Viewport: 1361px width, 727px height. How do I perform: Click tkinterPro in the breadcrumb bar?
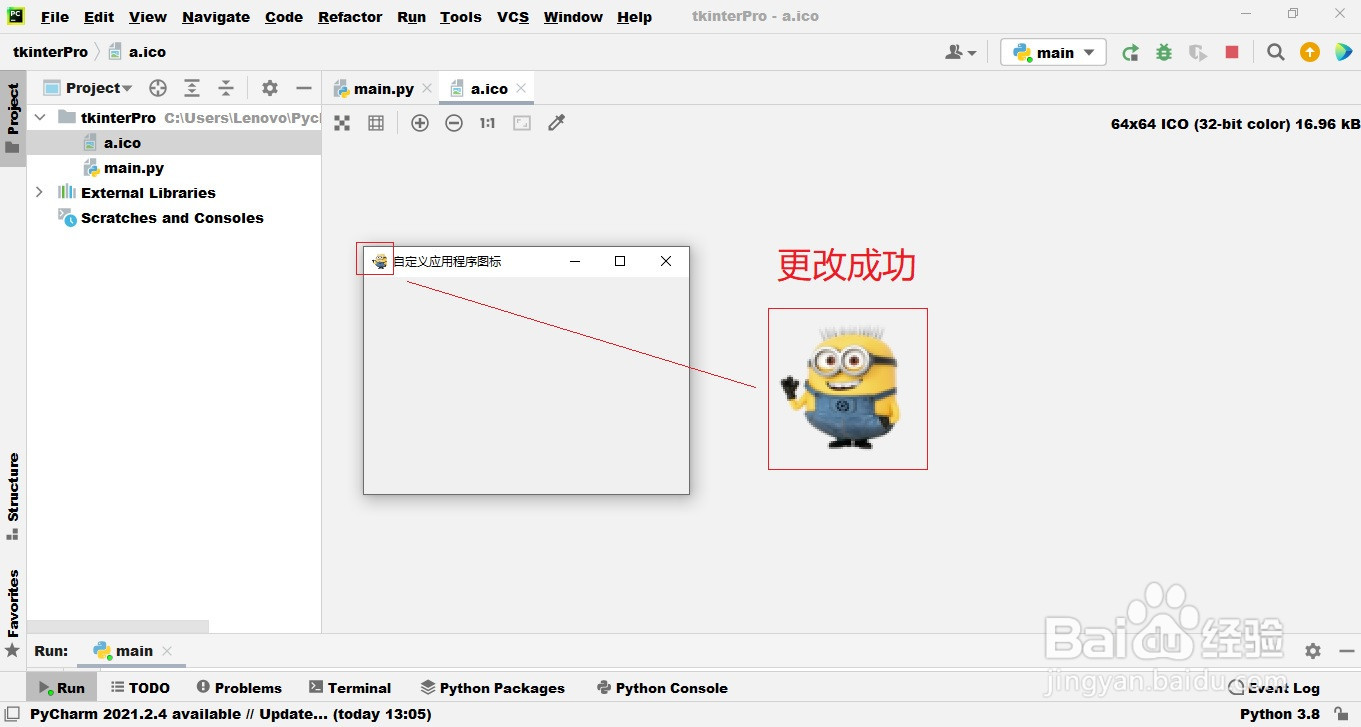click(x=50, y=52)
